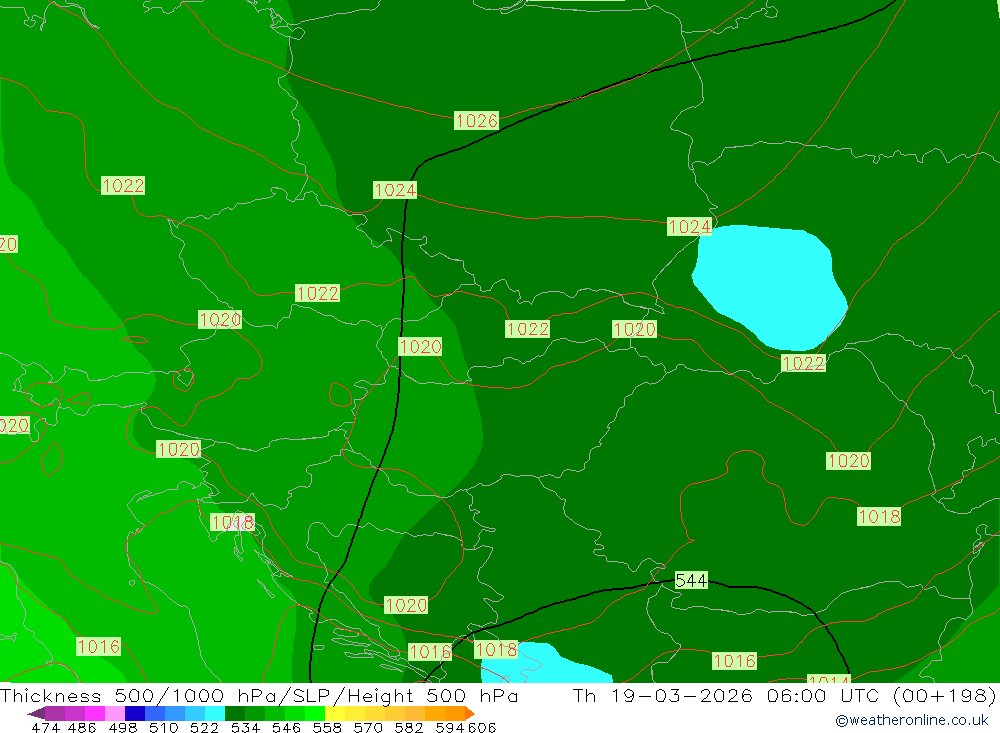The height and width of the screenshot is (733, 1000).
Task: Click the 544 height contour label
Action: click(x=691, y=580)
